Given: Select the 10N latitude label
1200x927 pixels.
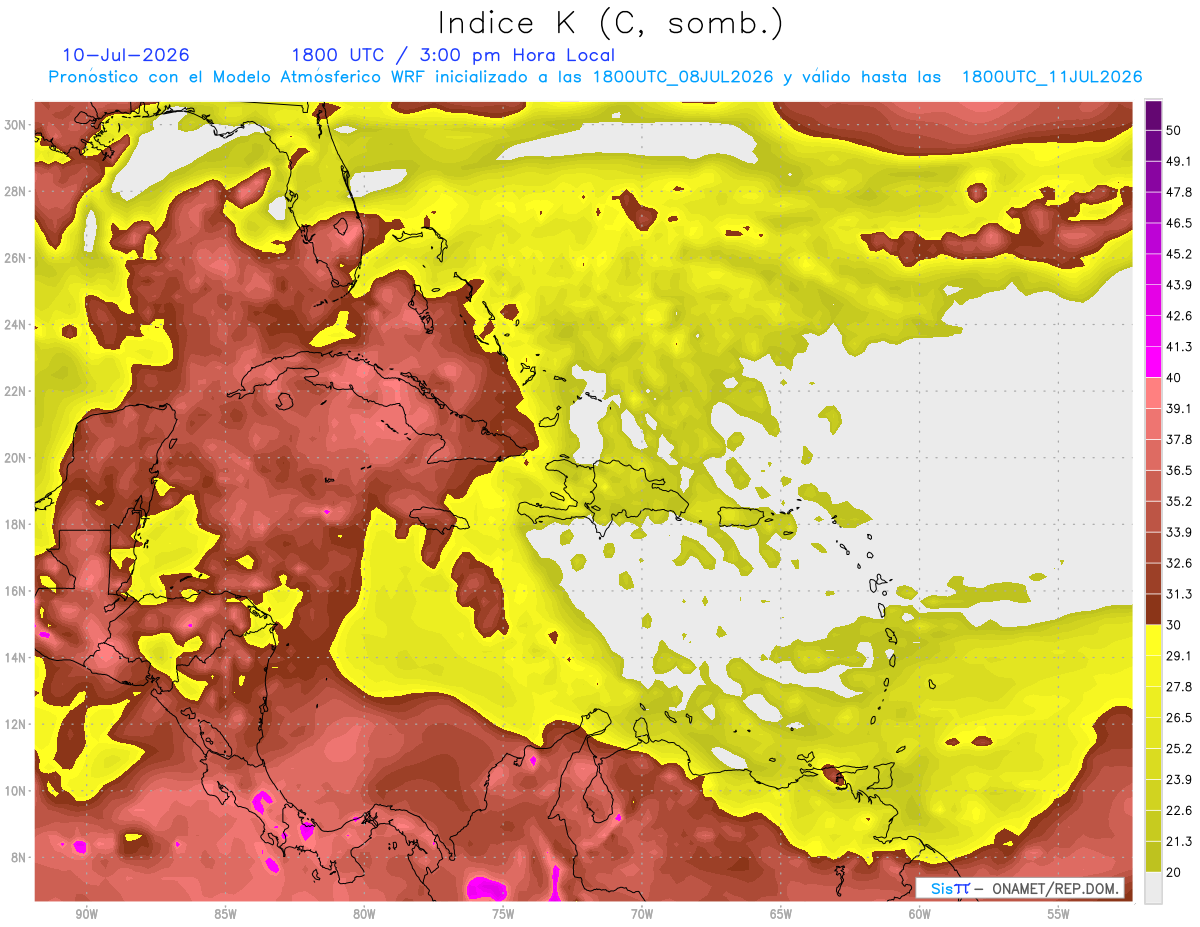Looking at the screenshot, I should click(17, 791).
